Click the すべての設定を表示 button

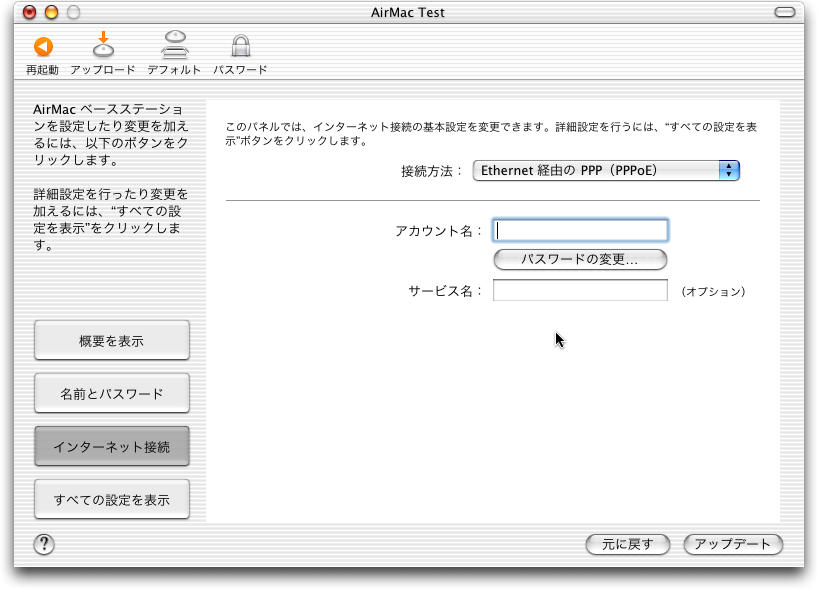pos(111,500)
